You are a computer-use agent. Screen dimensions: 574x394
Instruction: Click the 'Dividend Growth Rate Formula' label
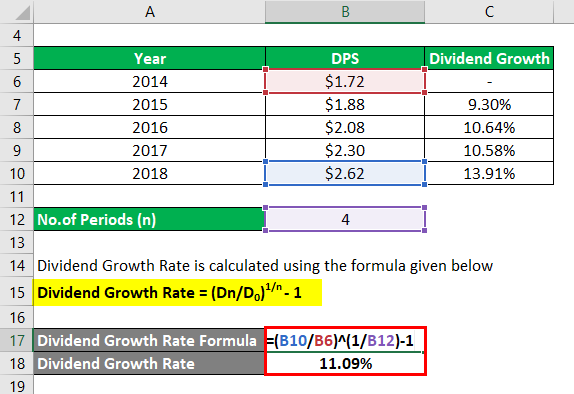click(149, 341)
